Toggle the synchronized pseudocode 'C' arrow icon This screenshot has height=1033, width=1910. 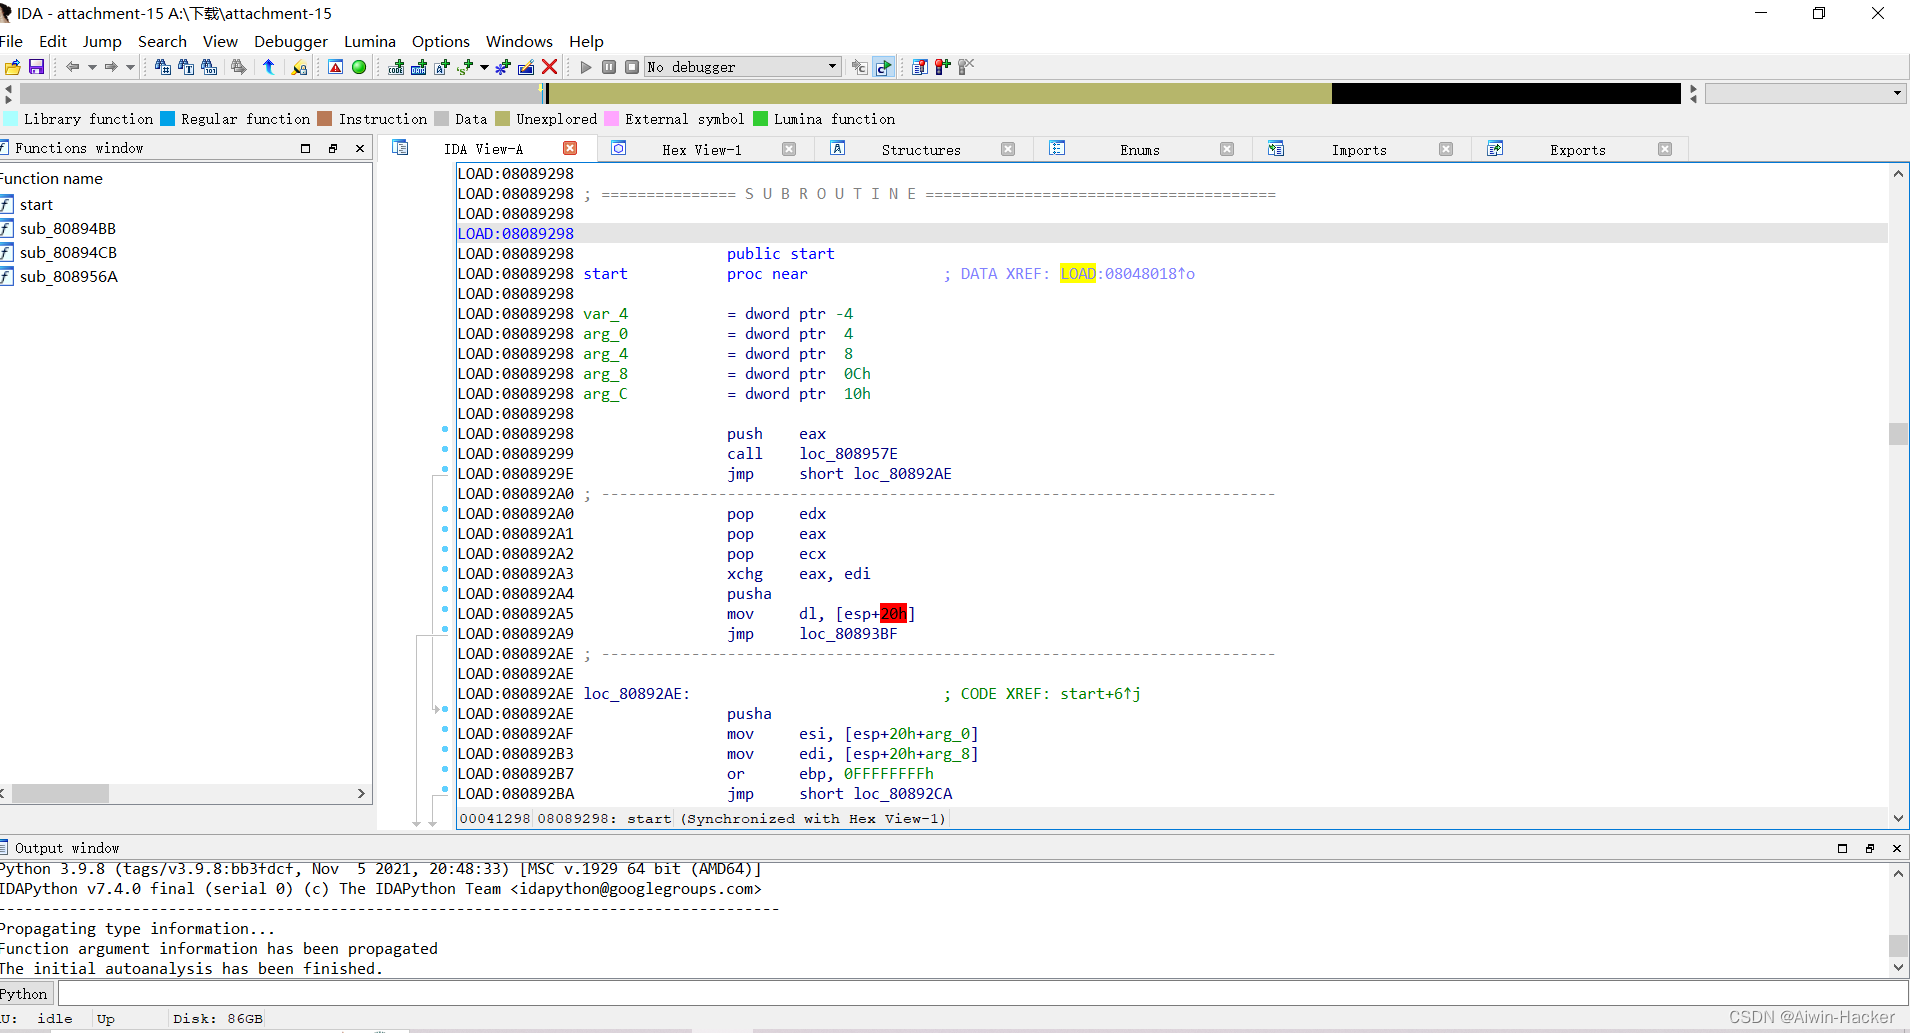883,67
